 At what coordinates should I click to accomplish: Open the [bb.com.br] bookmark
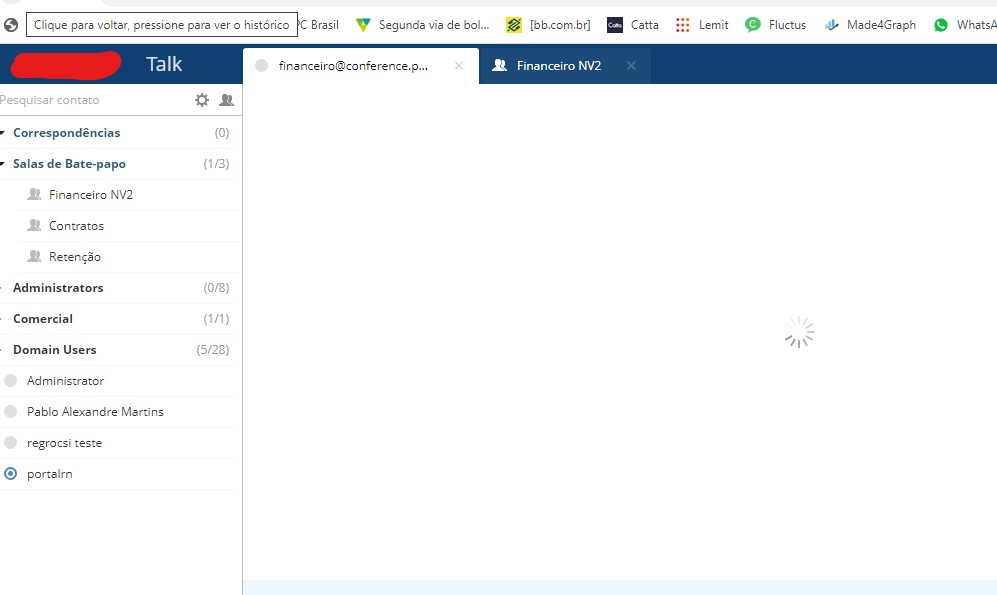pyautogui.click(x=548, y=25)
